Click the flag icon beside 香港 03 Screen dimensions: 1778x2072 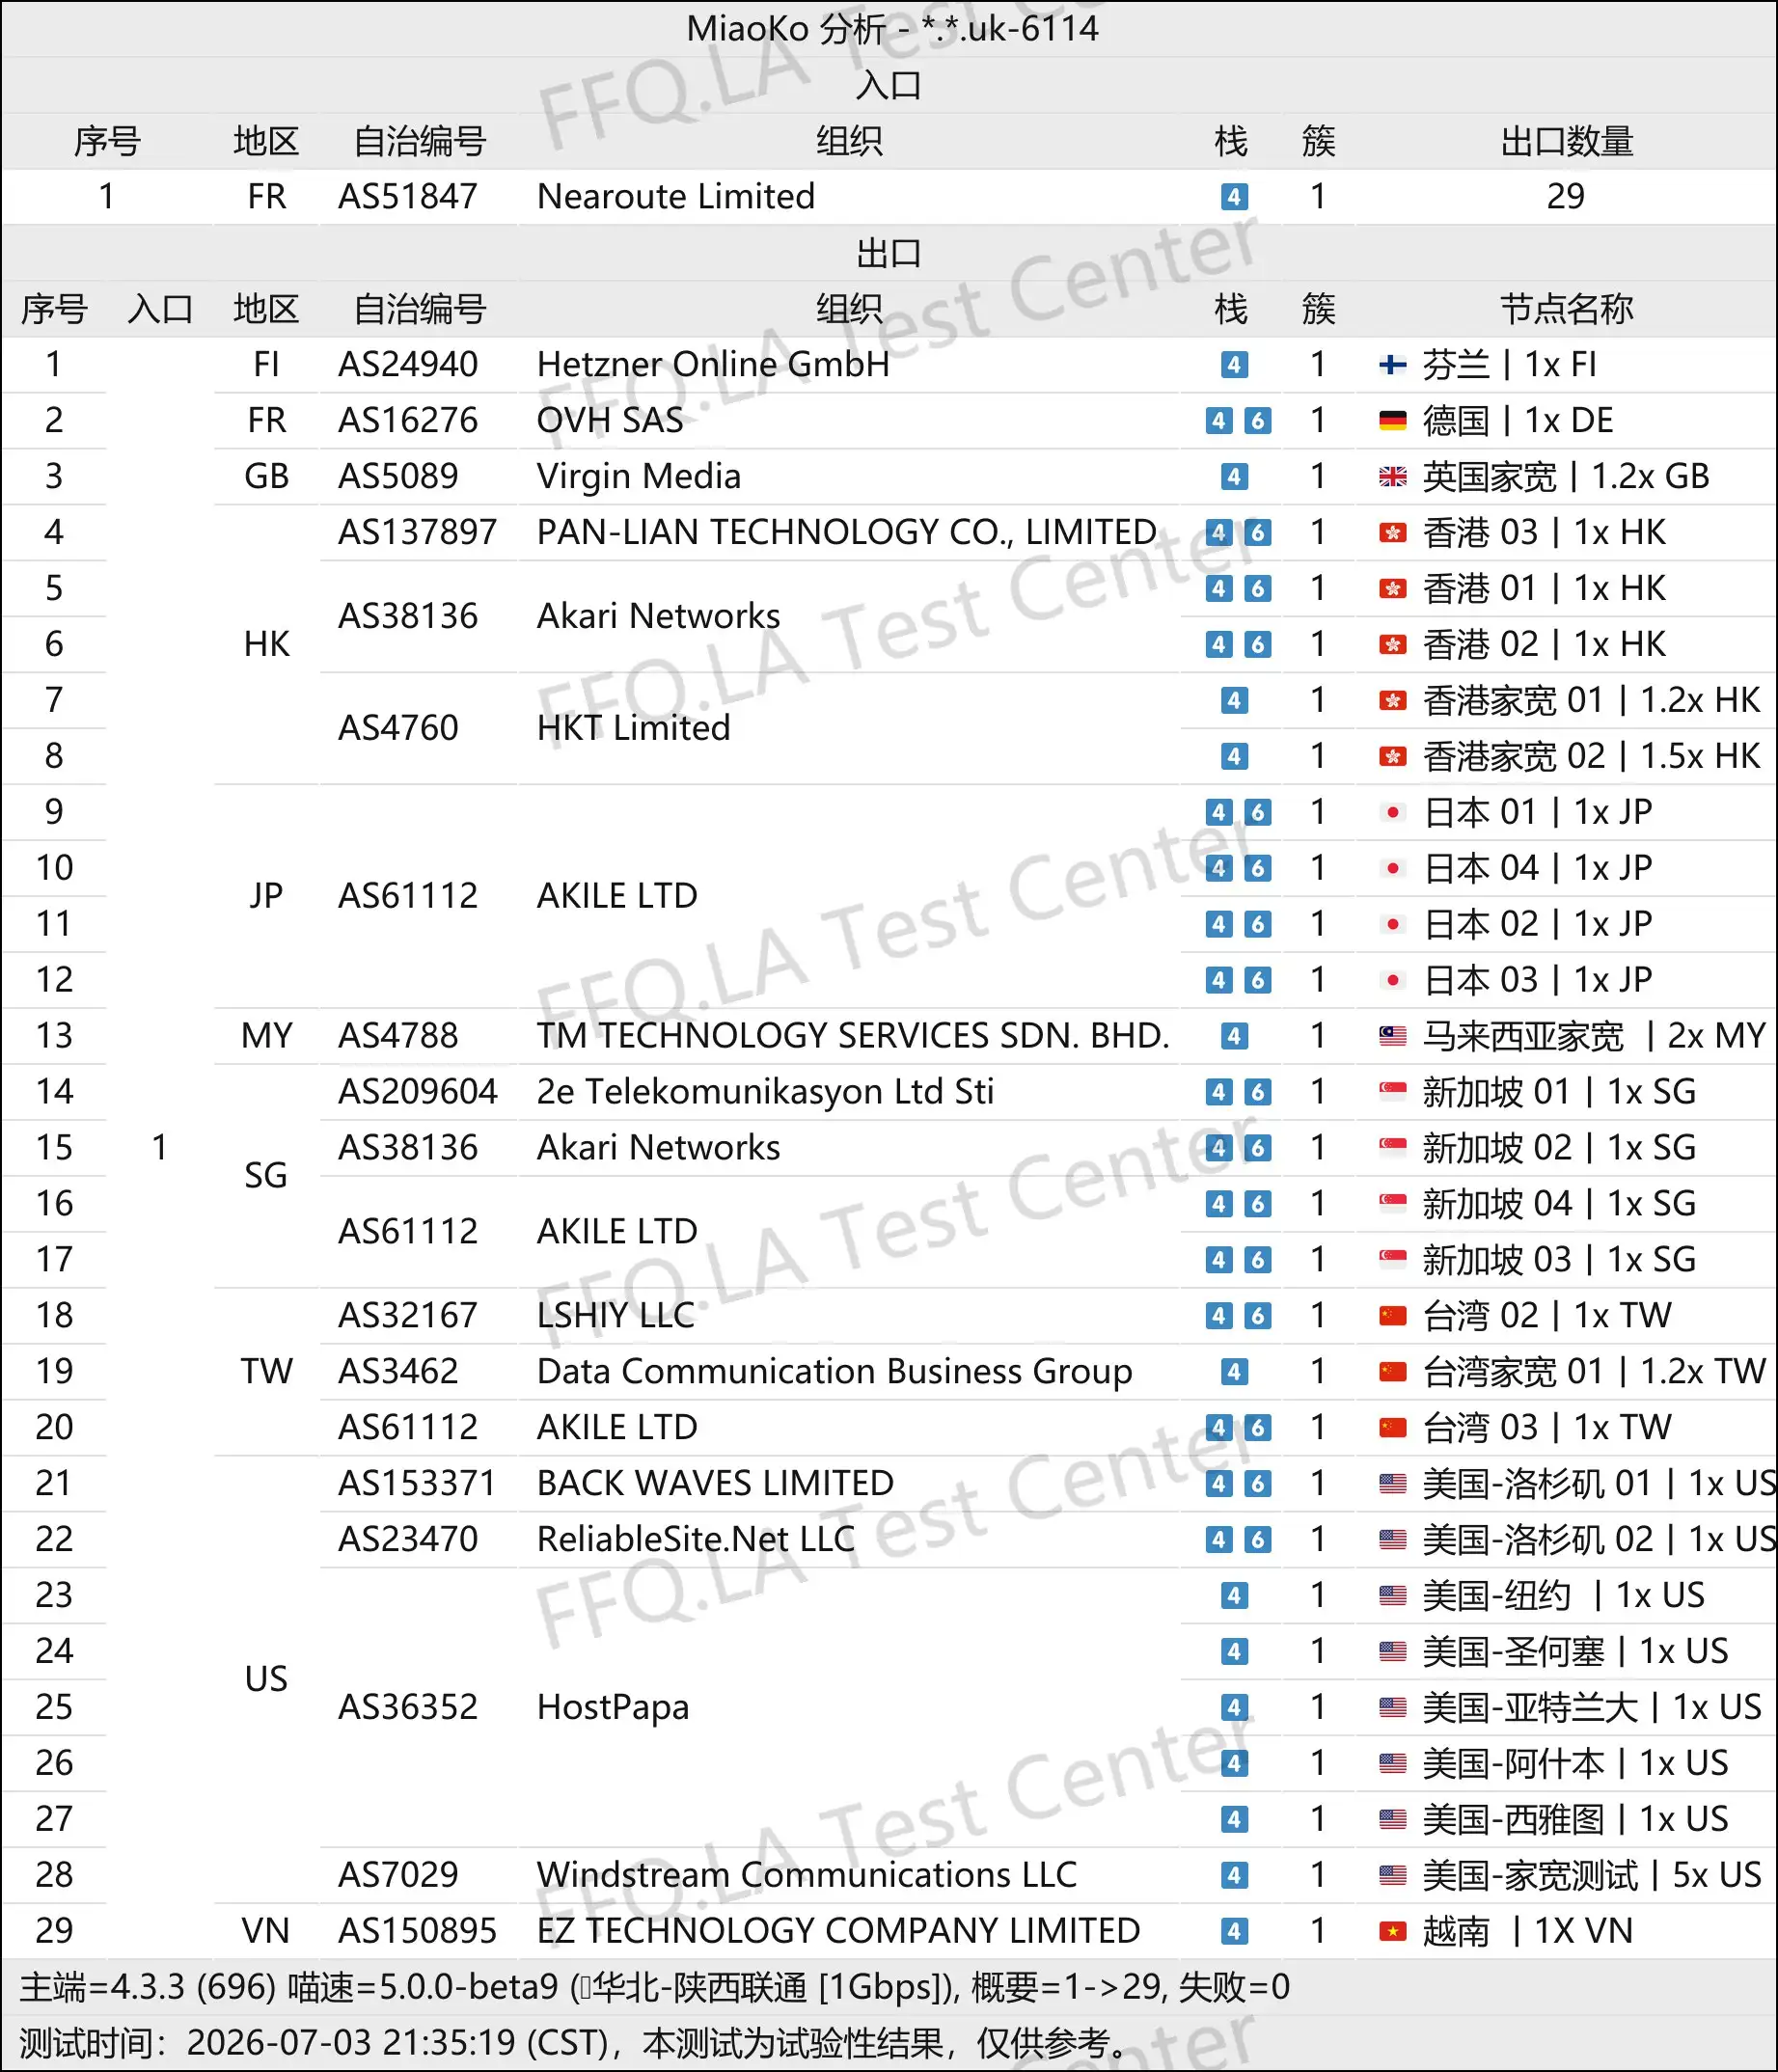click(1392, 533)
